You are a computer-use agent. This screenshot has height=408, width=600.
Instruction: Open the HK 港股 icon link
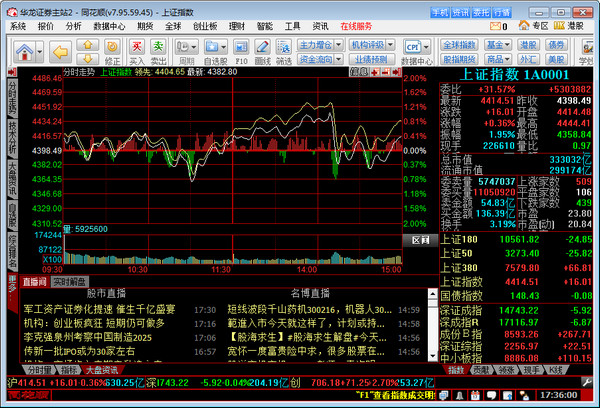coord(569,26)
